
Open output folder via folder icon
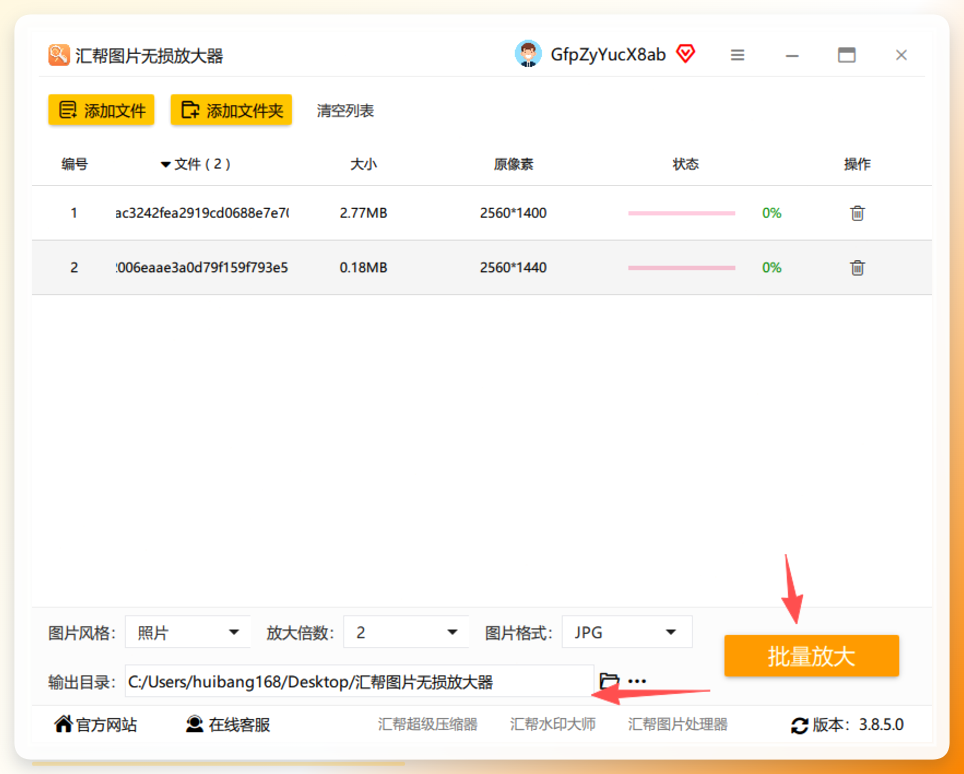tap(609, 681)
